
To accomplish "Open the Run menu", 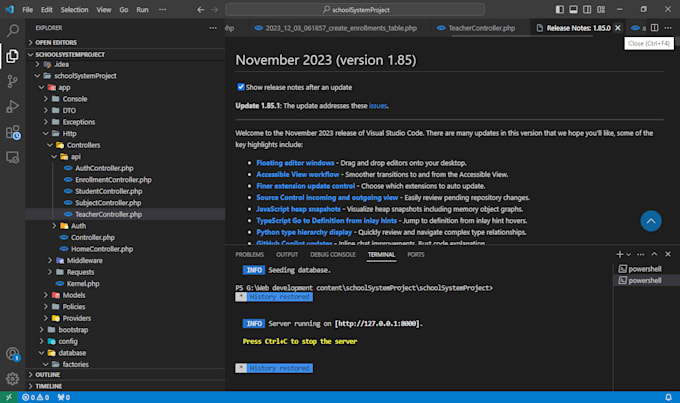I will [x=142, y=10].
